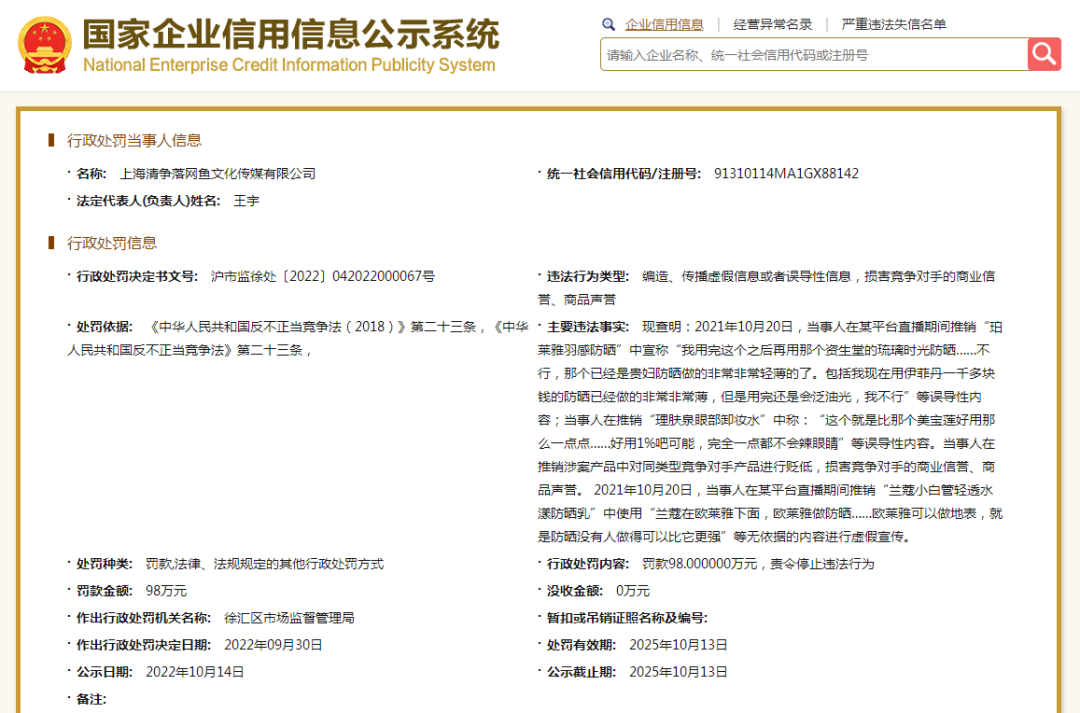Click the credit code 91310114MA1GX88142
Screen dimensions: 1080x713
pyautogui.click(x=786, y=173)
